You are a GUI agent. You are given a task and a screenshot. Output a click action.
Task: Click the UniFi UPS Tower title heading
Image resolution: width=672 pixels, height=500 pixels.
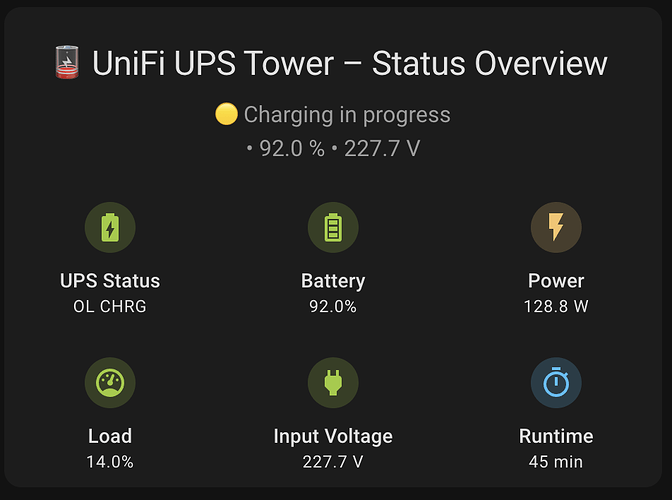click(350, 64)
